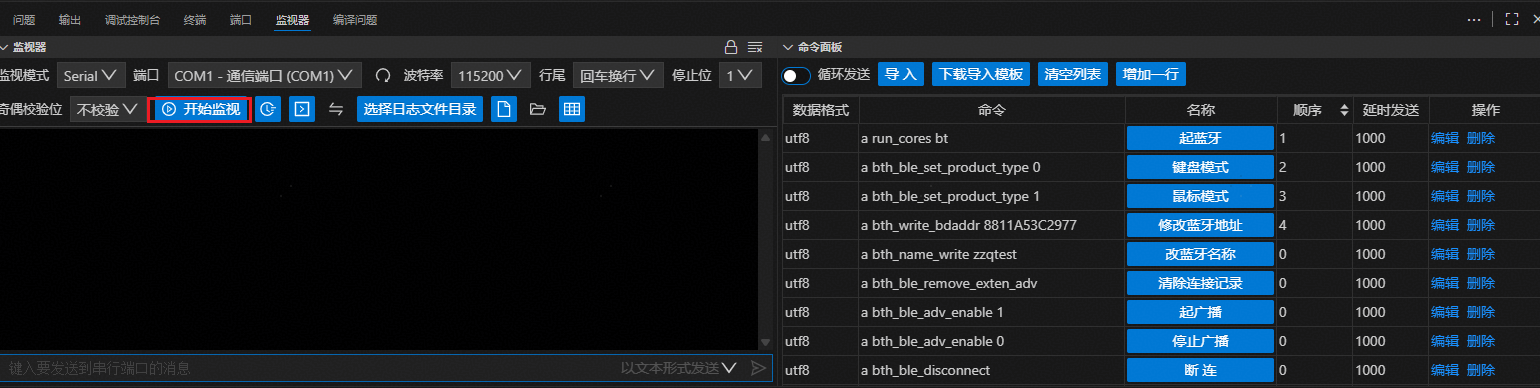Clear the monitor output with the clear-lines icon
The image size is (1540, 388).
[755, 47]
